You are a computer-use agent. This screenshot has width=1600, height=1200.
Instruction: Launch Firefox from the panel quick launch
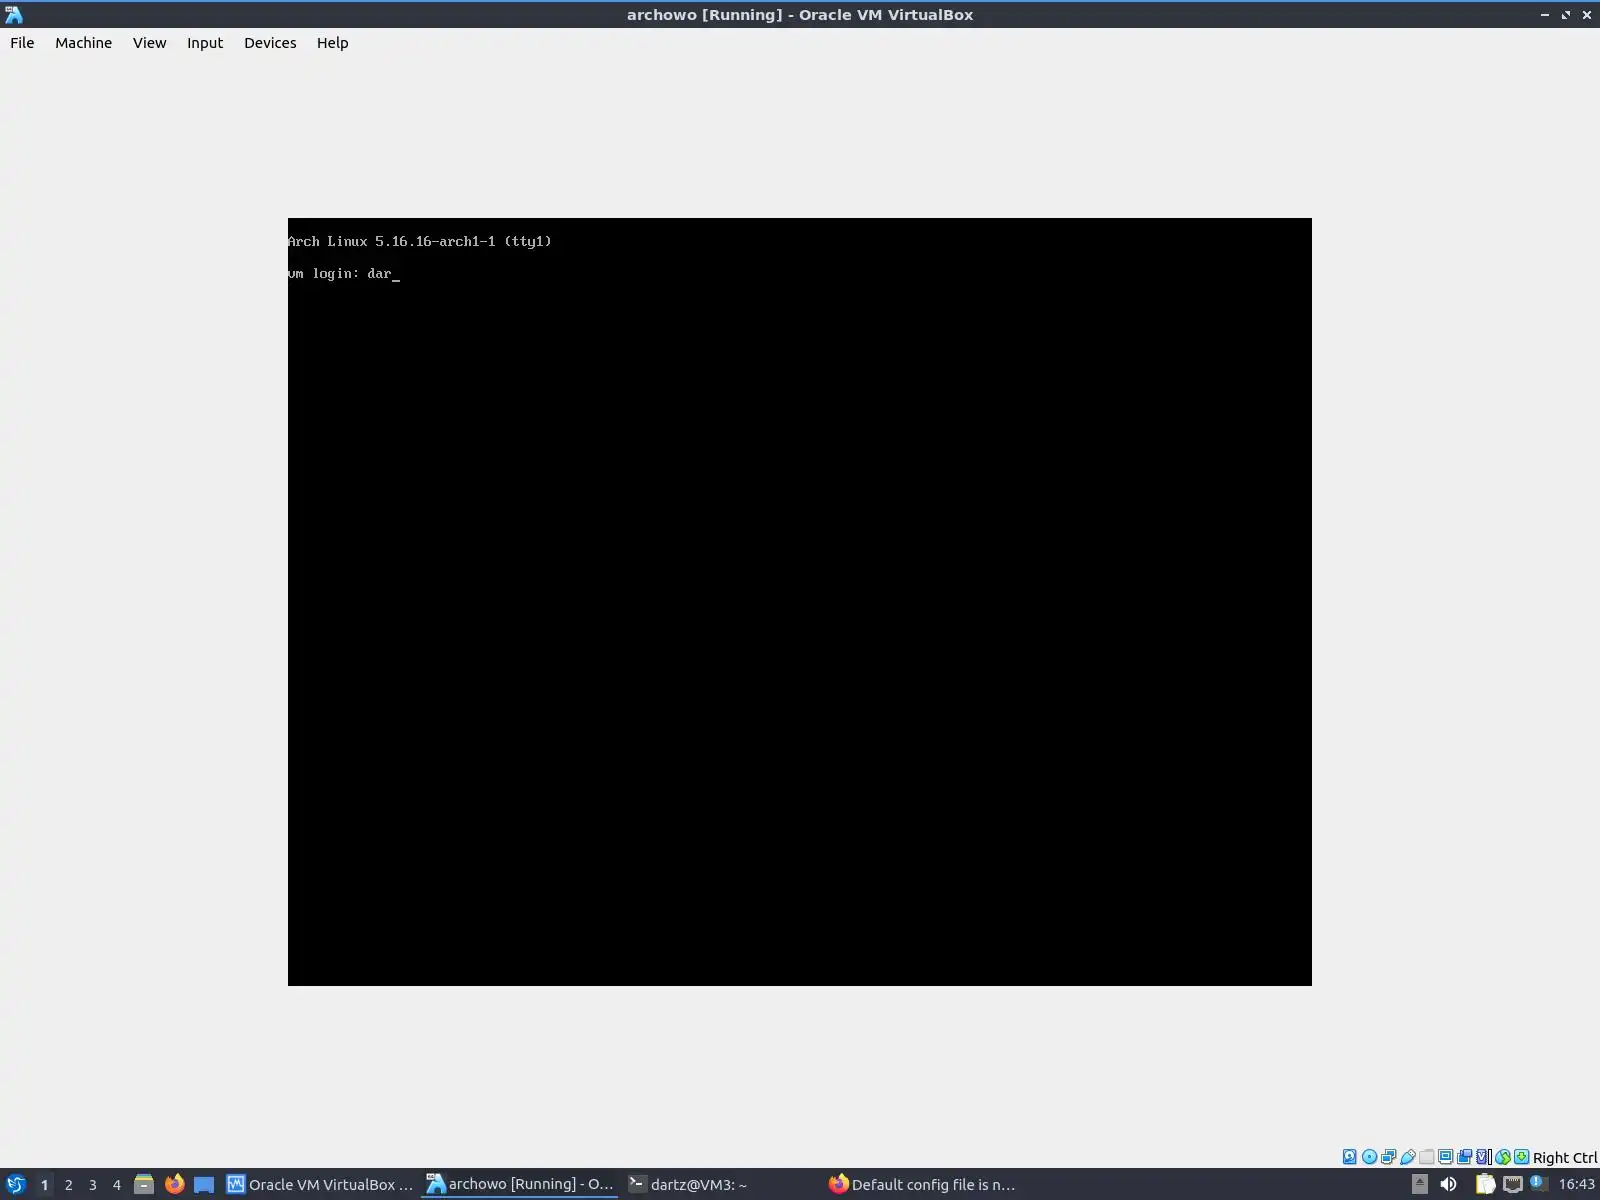[x=174, y=1185]
